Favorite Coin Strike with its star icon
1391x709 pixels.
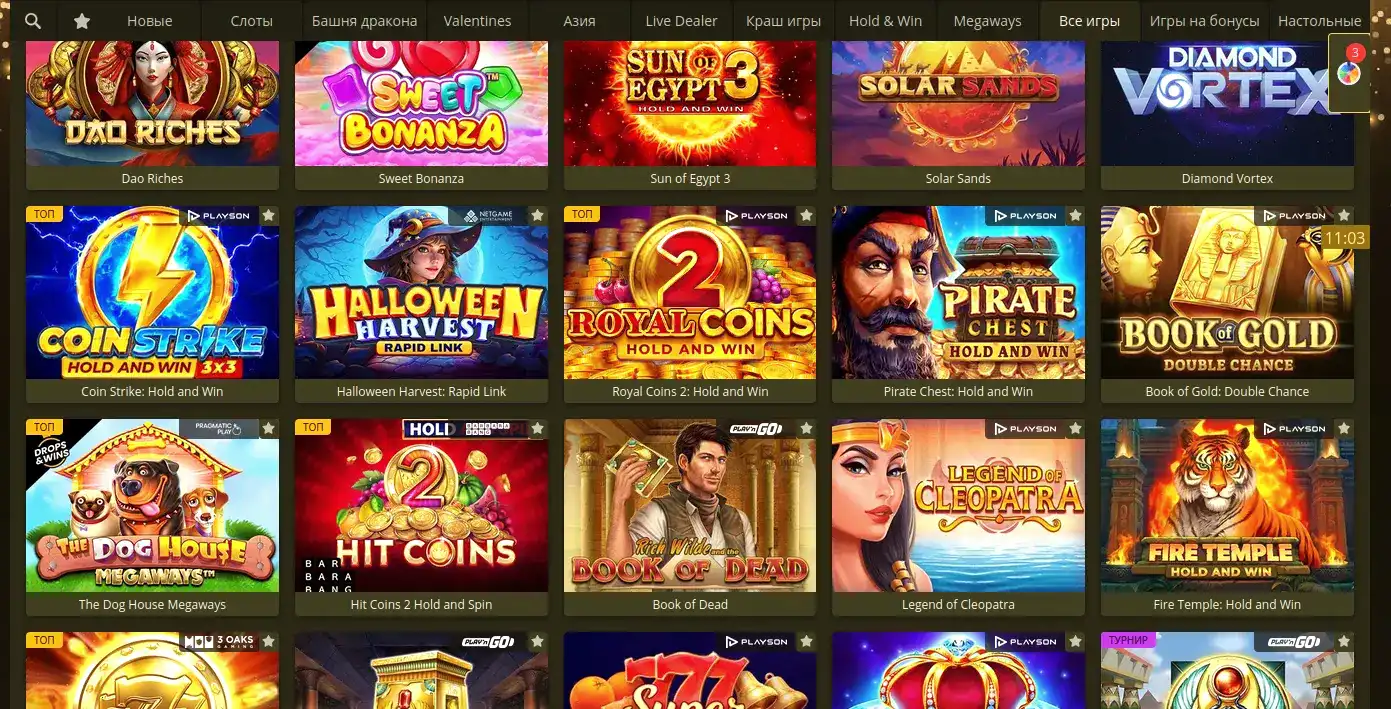coord(268,215)
